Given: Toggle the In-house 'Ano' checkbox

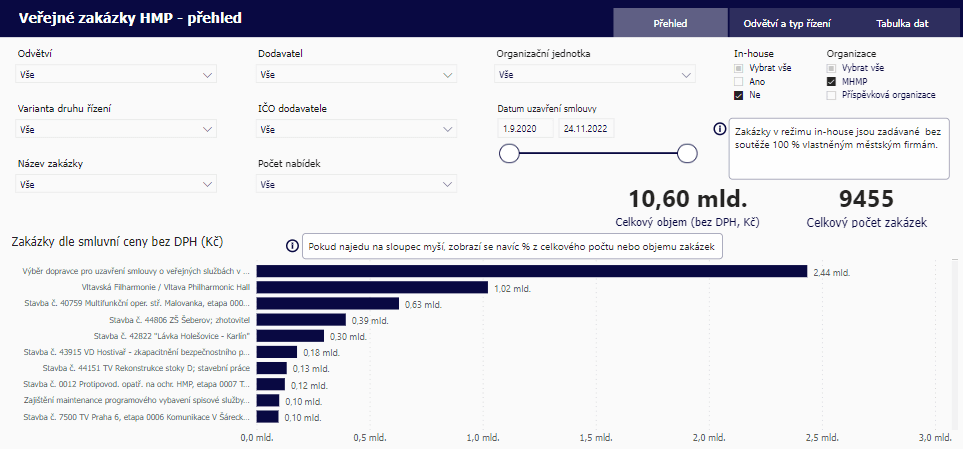Looking at the screenshot, I should point(738,81).
